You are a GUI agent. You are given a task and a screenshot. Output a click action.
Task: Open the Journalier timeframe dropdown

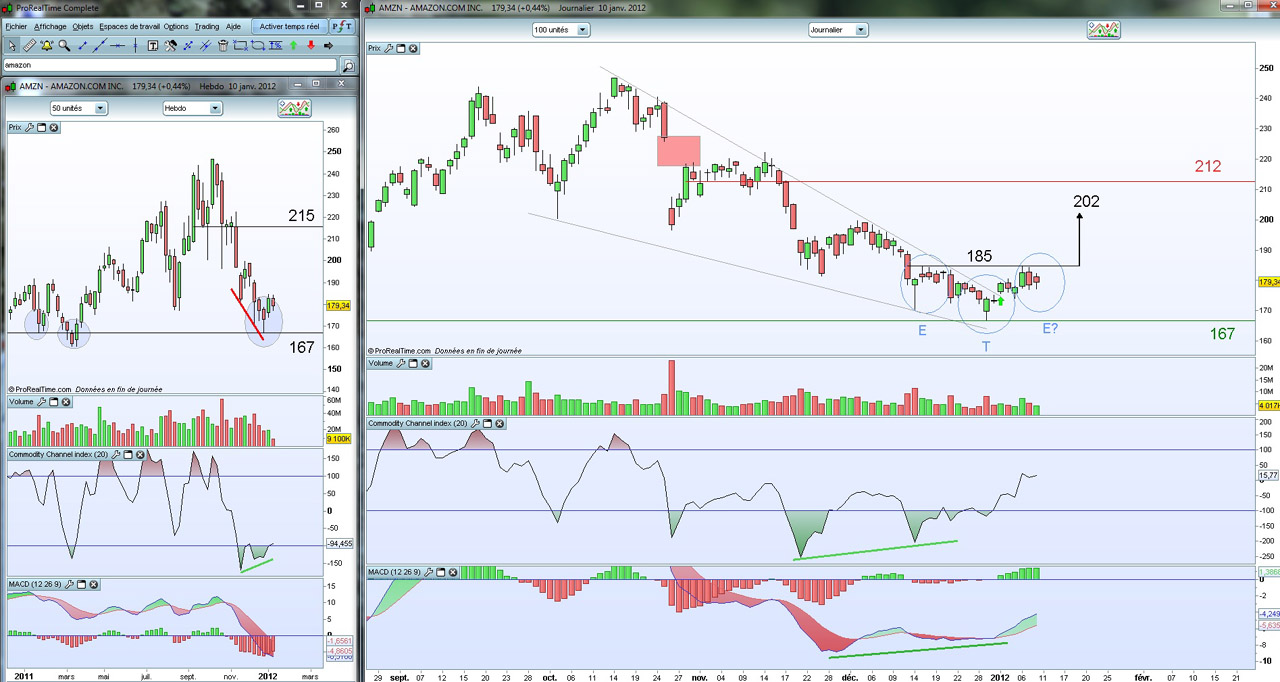pos(838,30)
